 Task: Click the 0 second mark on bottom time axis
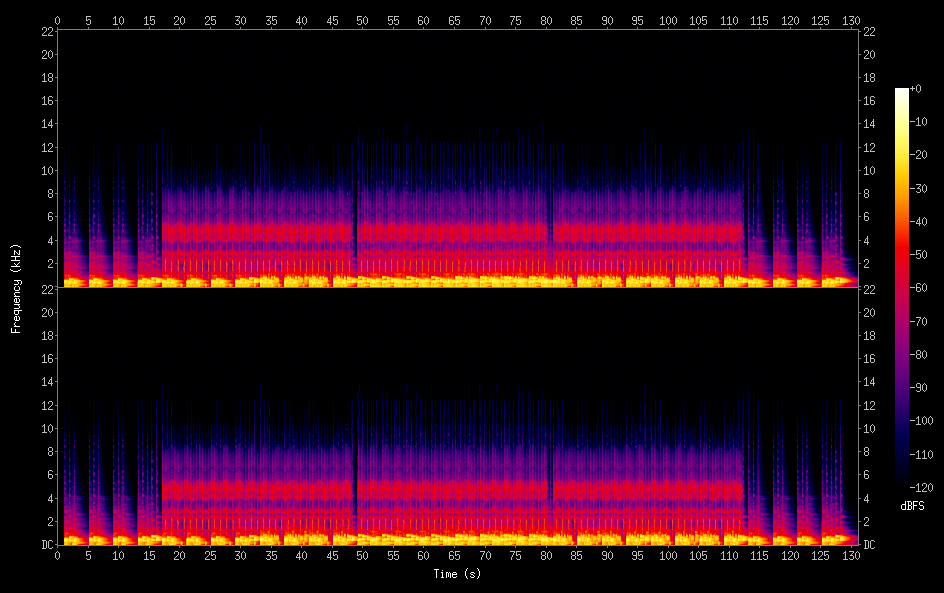click(x=58, y=555)
